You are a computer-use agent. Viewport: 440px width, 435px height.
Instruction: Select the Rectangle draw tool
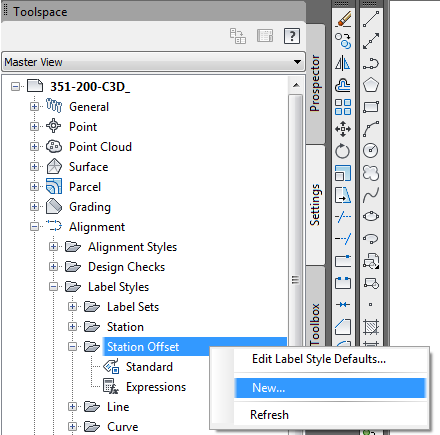371,107
